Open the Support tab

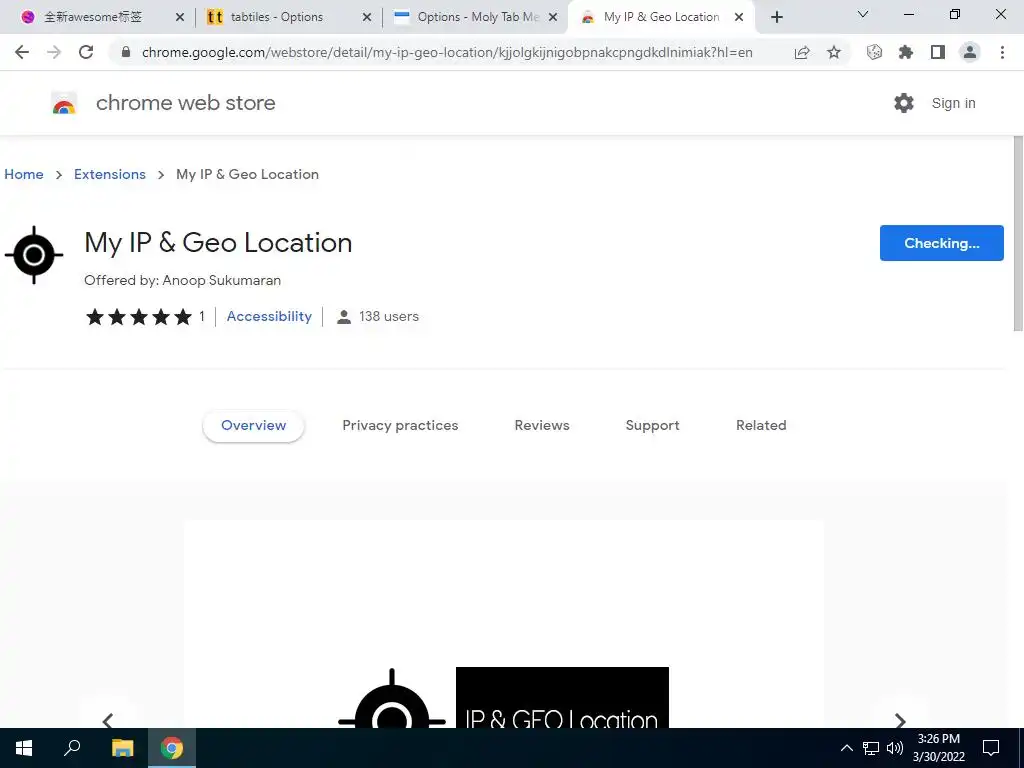point(652,426)
